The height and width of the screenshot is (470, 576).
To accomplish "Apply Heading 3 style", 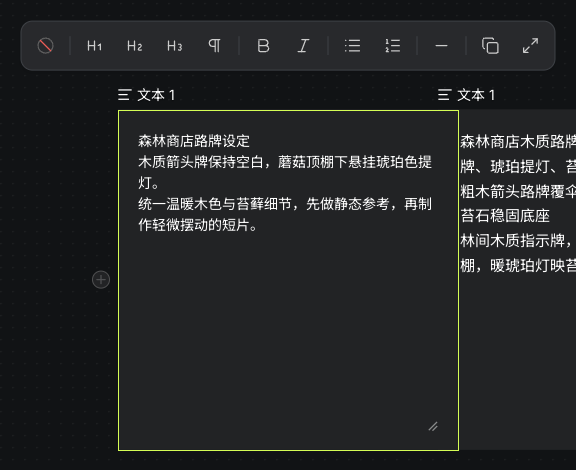I will coord(174,46).
